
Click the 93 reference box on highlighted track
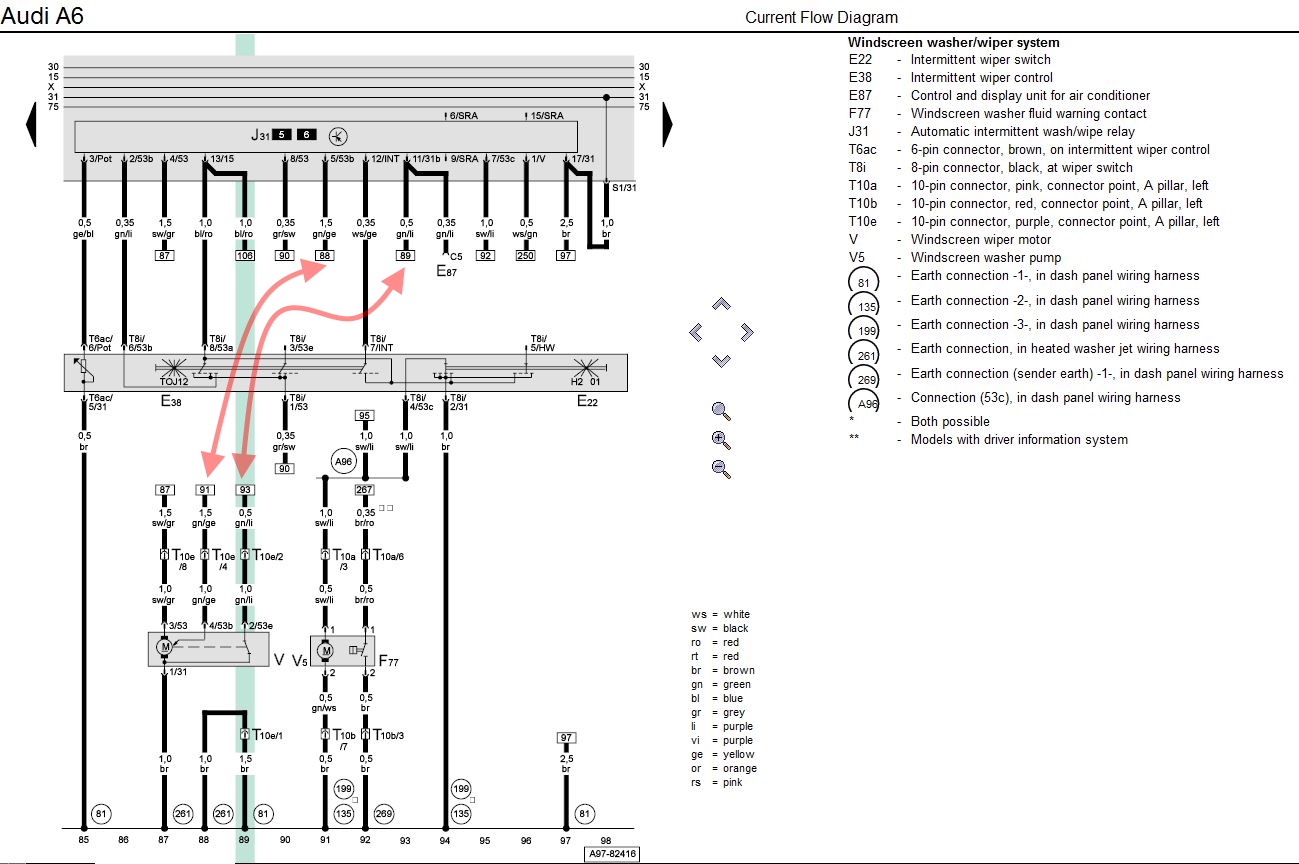click(244, 490)
